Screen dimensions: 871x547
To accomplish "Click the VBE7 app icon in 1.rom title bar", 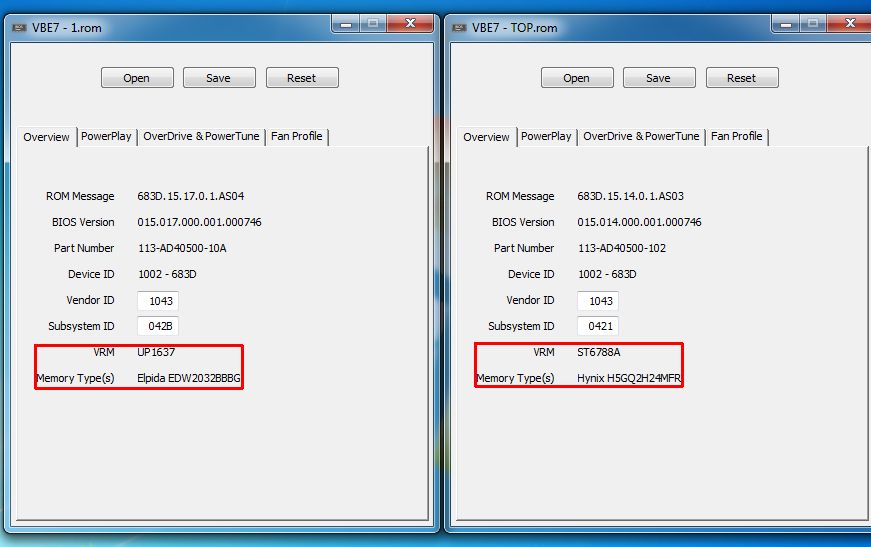I will tap(19, 28).
